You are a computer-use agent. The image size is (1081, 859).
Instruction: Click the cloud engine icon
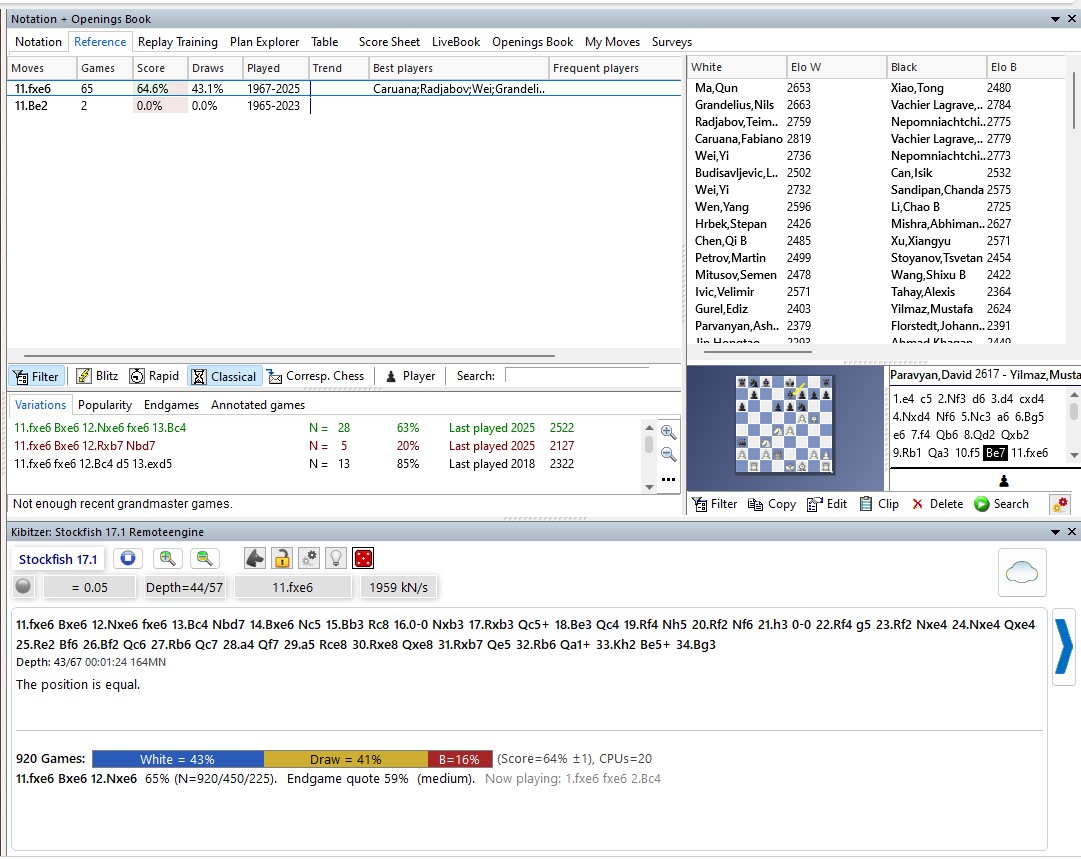point(1022,573)
